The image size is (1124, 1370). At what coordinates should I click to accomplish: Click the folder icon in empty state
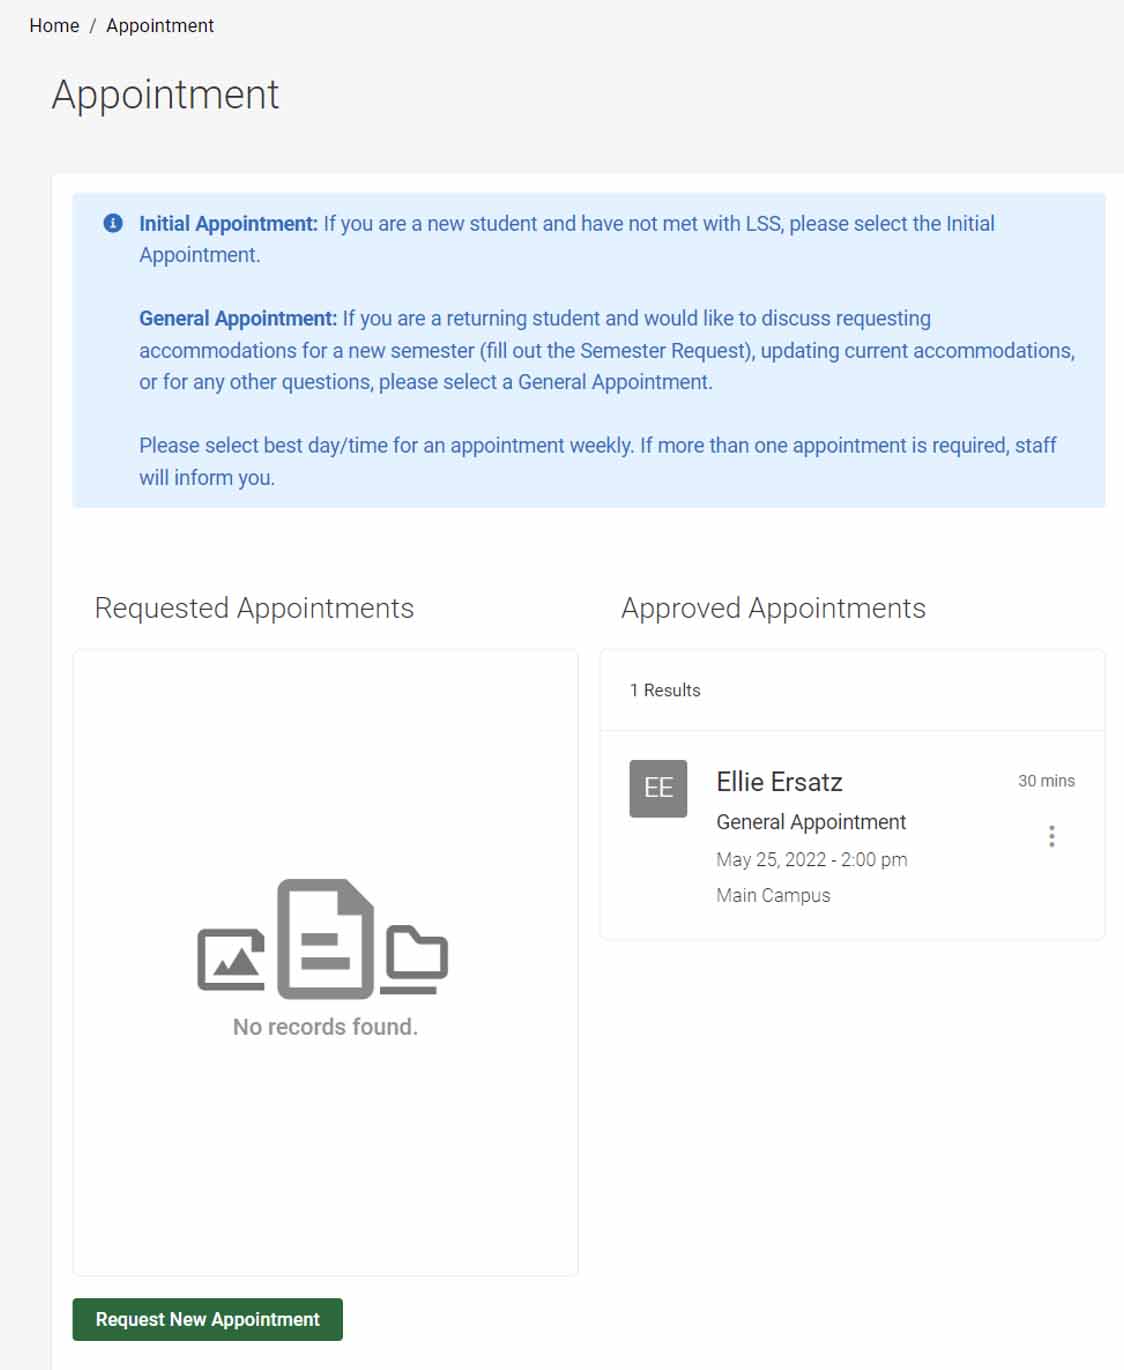coord(415,959)
